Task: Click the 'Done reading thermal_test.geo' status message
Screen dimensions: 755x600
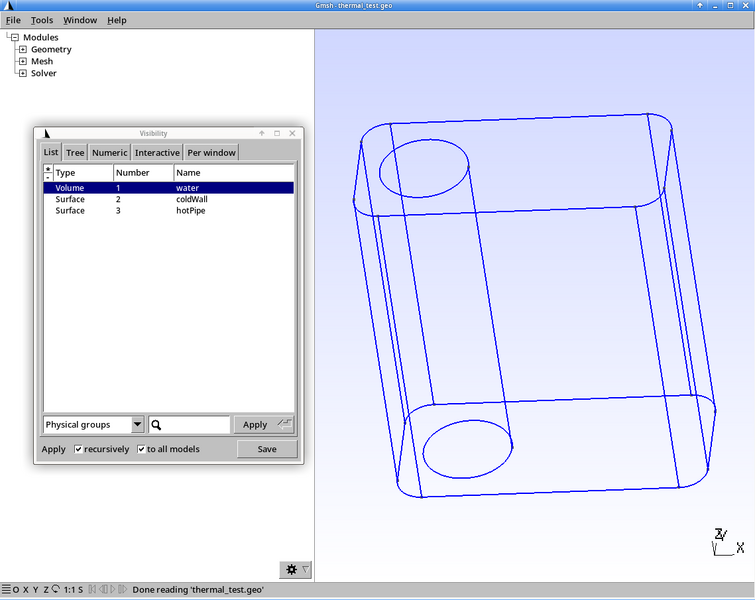Action: coord(198,589)
